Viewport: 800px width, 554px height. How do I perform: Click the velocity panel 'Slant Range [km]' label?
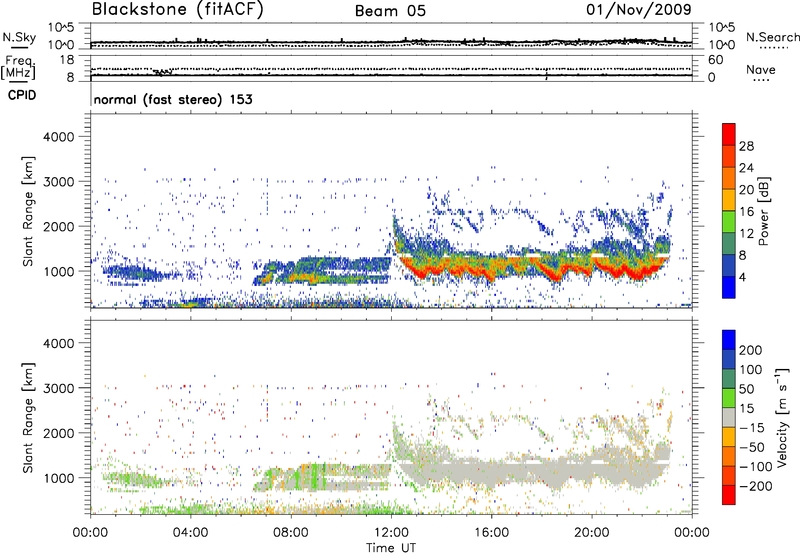pyautogui.click(x=28, y=418)
